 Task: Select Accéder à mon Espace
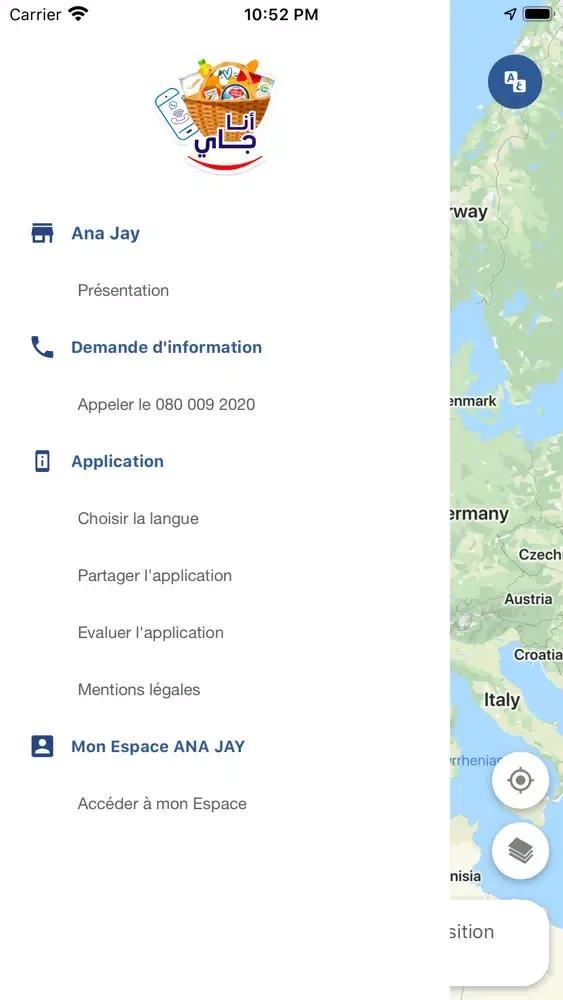click(x=162, y=804)
